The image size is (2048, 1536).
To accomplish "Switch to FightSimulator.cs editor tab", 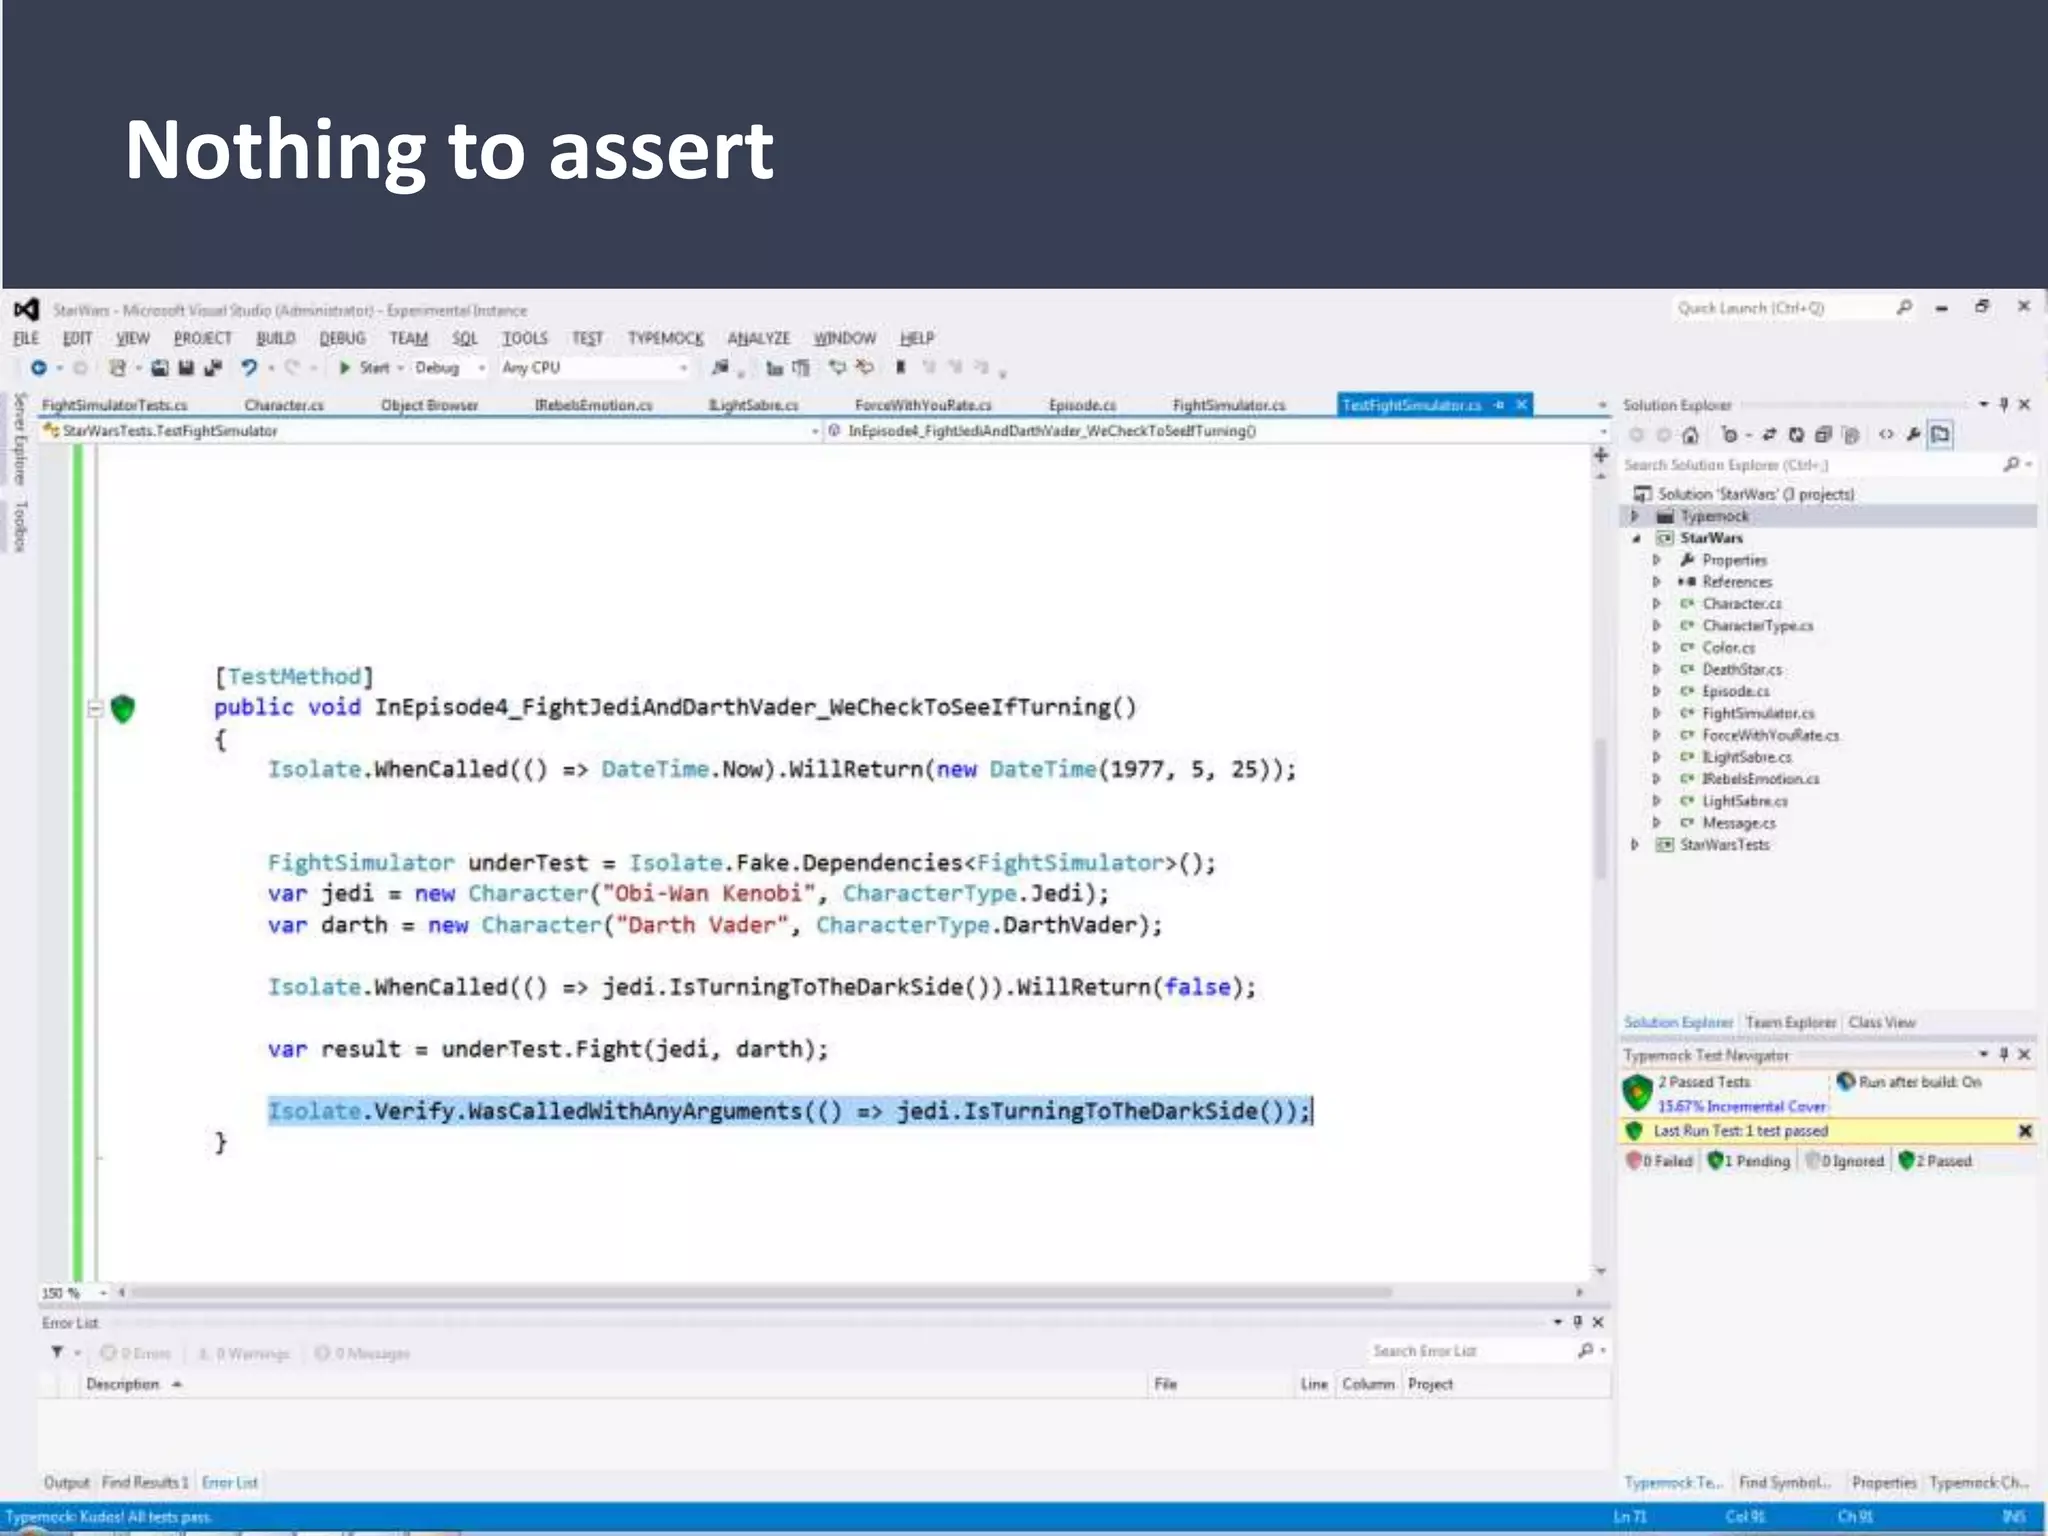I will pos(1228,405).
